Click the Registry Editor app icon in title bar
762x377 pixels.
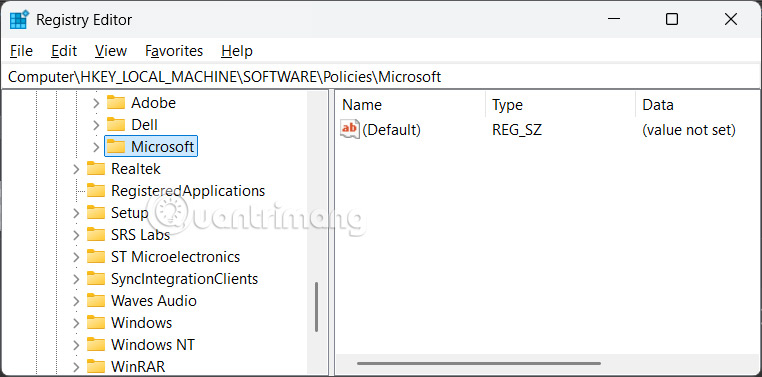(19, 20)
